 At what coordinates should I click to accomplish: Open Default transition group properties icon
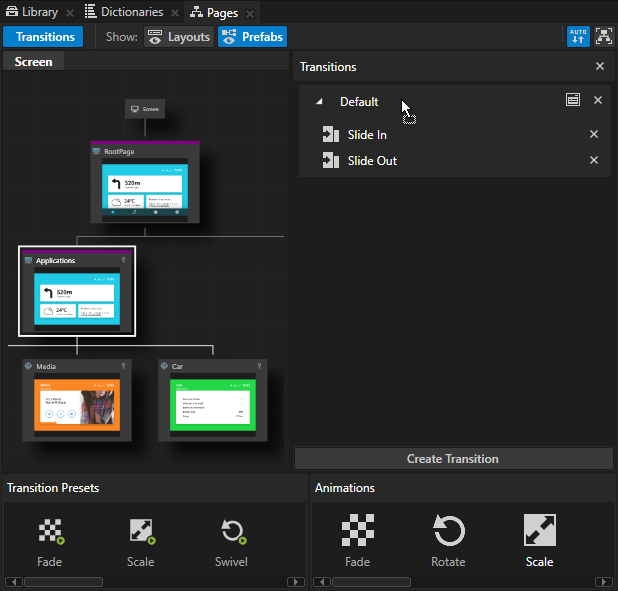click(x=572, y=101)
